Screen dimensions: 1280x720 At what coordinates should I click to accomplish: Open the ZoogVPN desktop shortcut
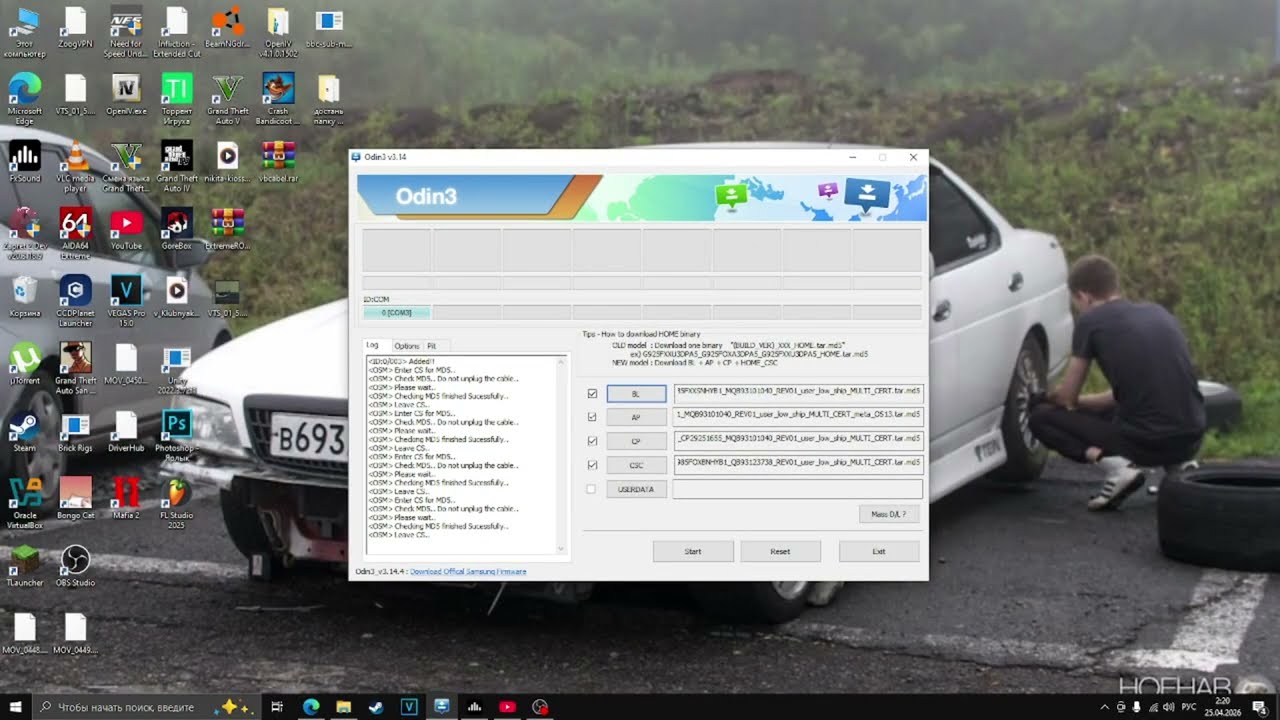pyautogui.click(x=75, y=26)
